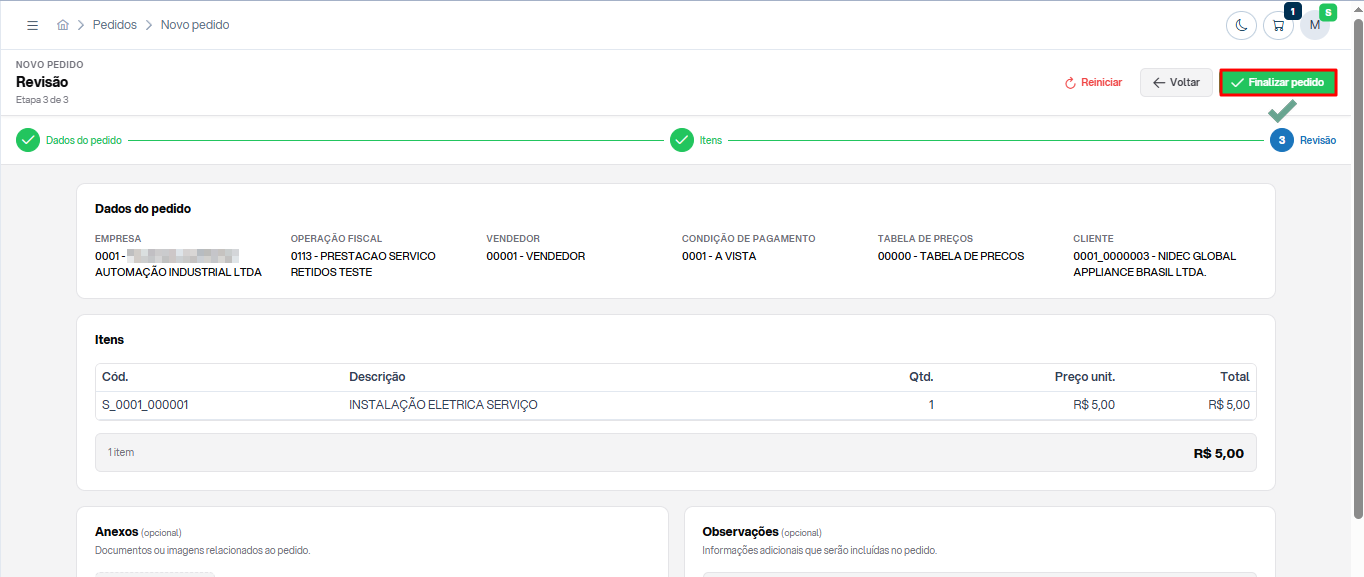
Task: Go back with the Voltar button
Action: point(1177,83)
